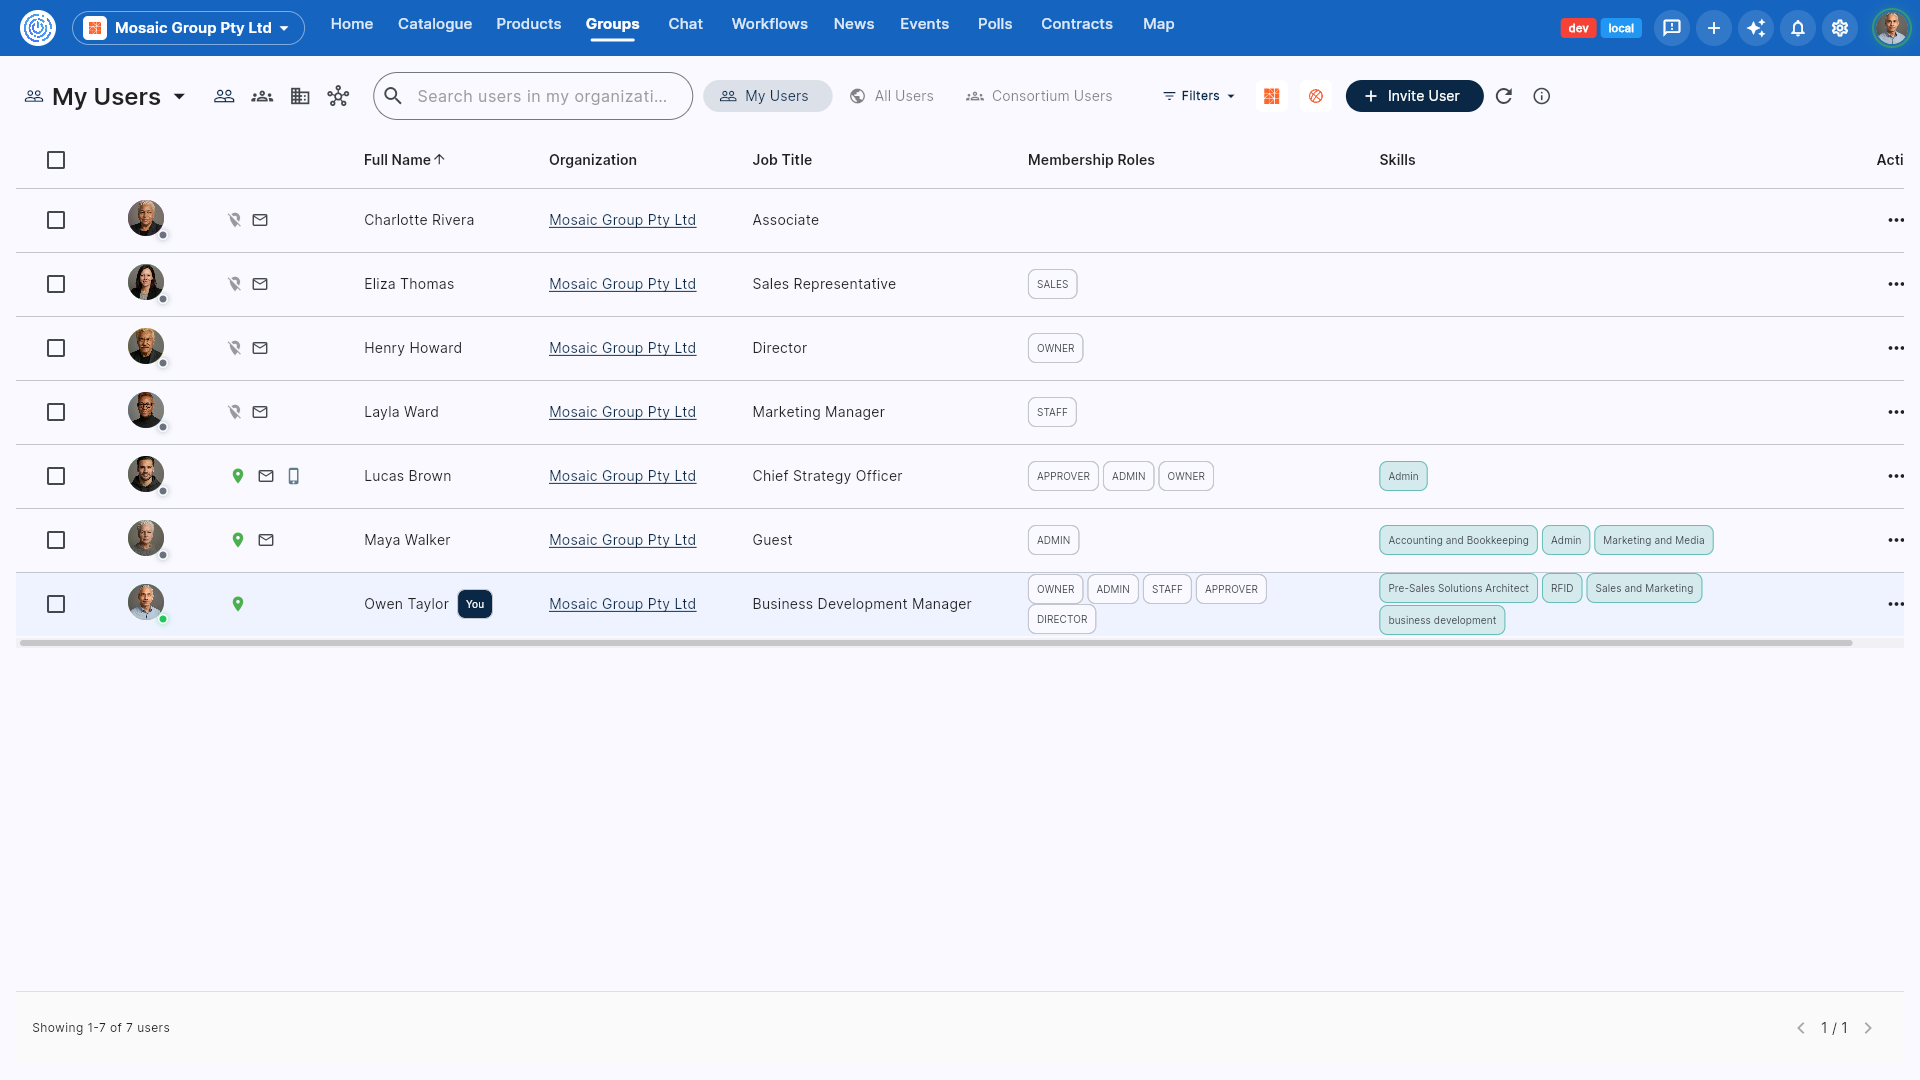1920x1080 pixels.
Task: Click the plus create icon in the top bar
Action: point(1714,28)
